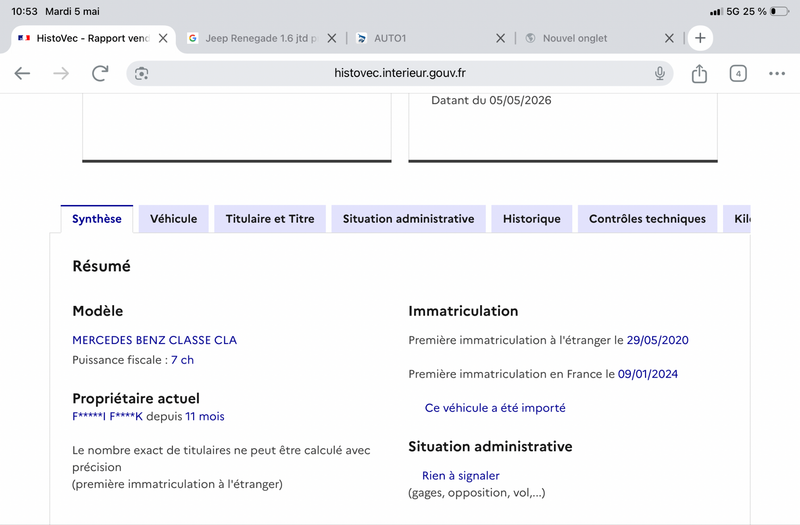Tap the battery indicator in status bar
The height and width of the screenshot is (525, 800).
pyautogui.click(x=779, y=11)
